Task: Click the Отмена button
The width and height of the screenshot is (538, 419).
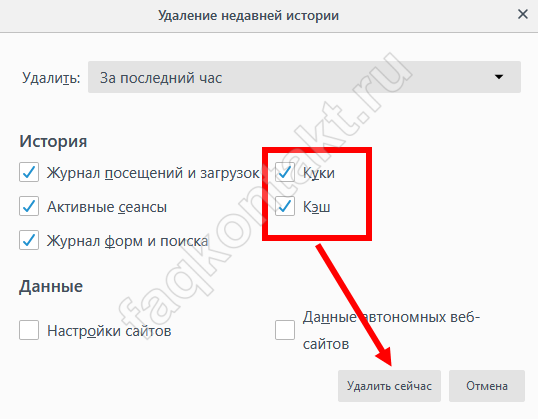Action: (x=487, y=386)
